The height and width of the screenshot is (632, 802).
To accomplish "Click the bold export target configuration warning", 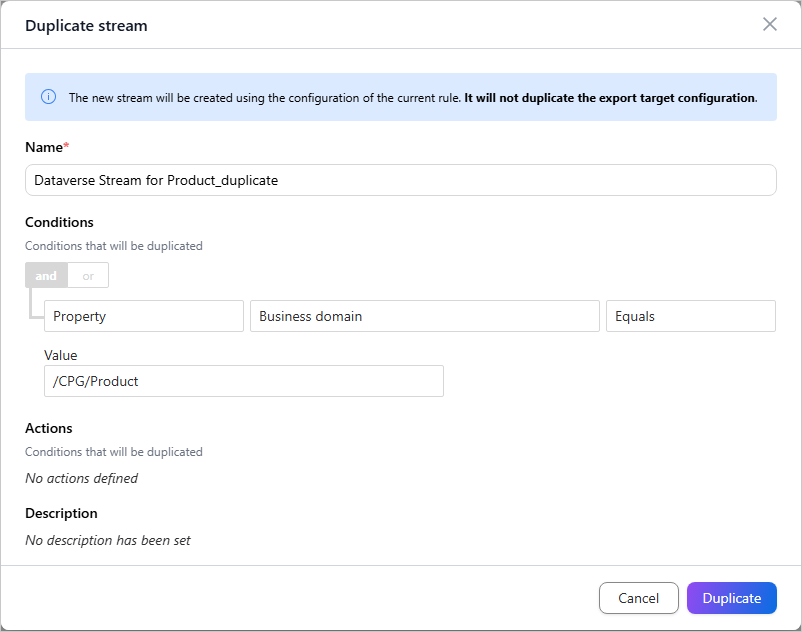I will pyautogui.click(x=611, y=98).
